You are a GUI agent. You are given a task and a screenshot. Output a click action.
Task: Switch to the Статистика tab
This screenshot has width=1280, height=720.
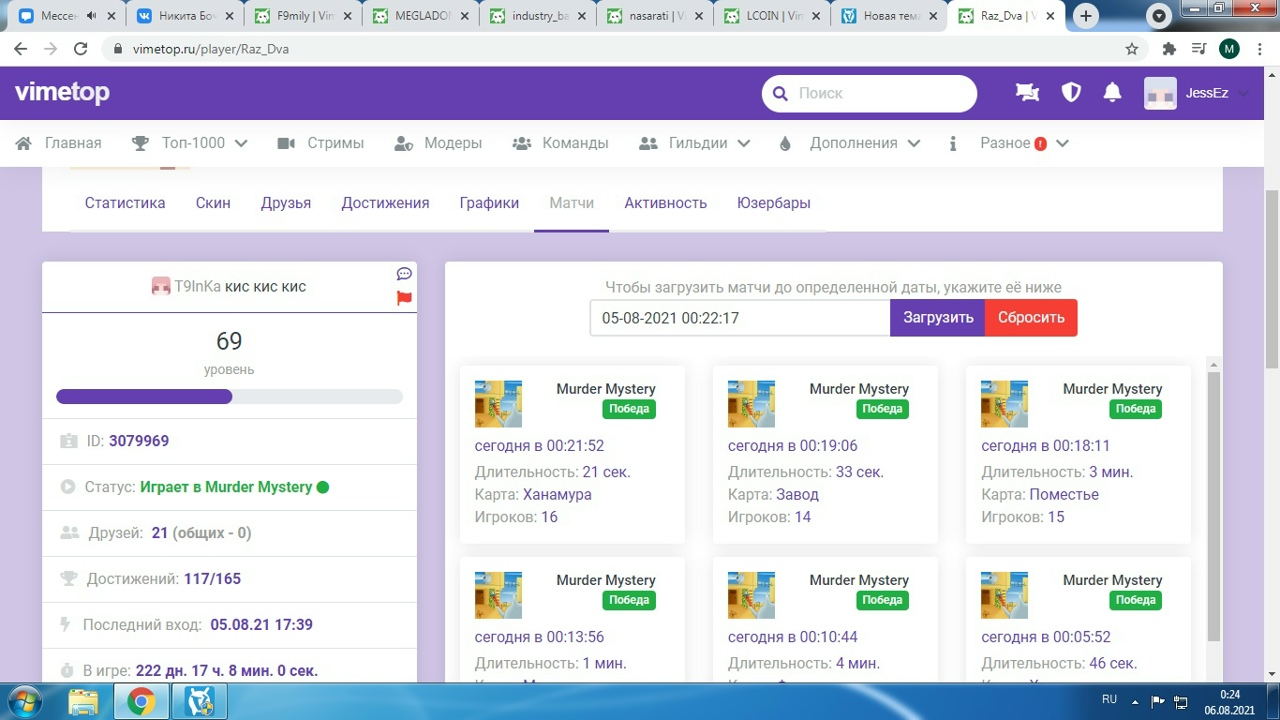point(125,203)
